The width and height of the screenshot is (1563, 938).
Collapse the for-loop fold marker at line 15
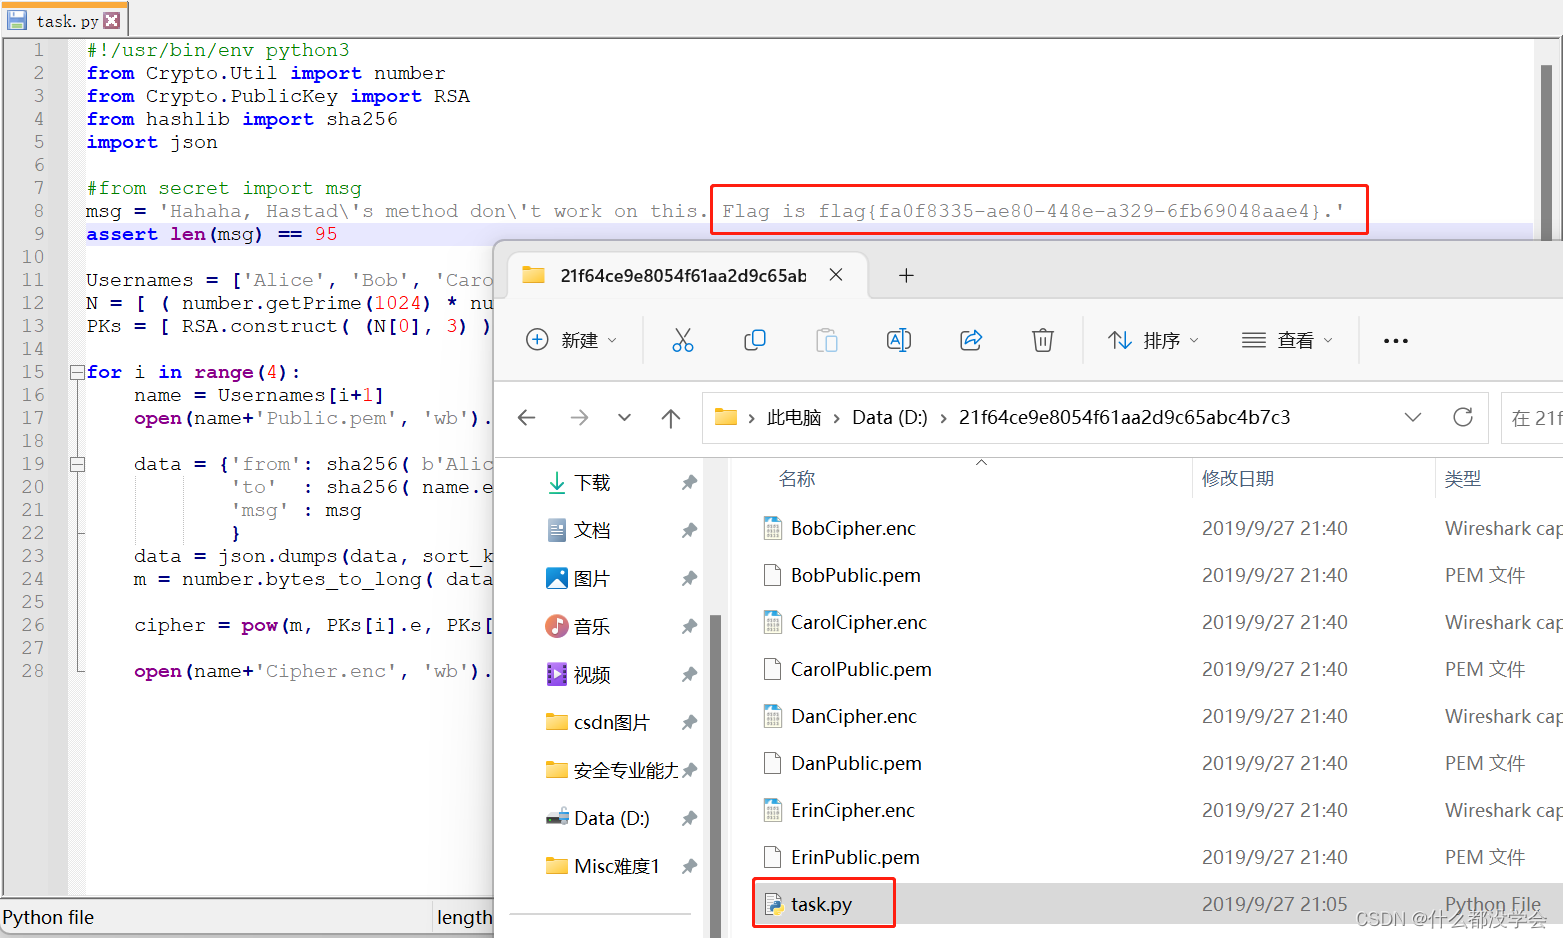pos(77,372)
